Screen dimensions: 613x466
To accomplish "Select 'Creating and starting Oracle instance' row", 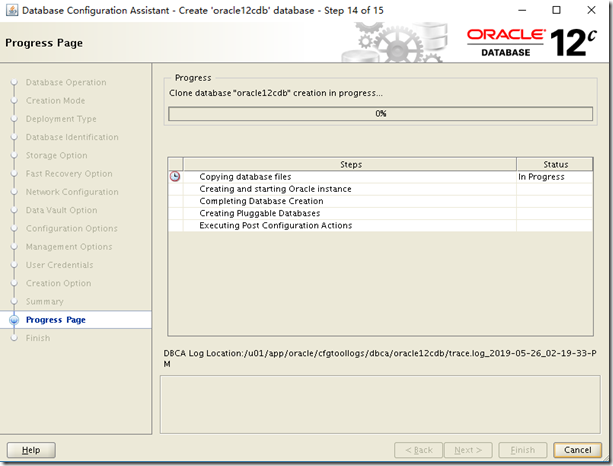I will point(380,189).
